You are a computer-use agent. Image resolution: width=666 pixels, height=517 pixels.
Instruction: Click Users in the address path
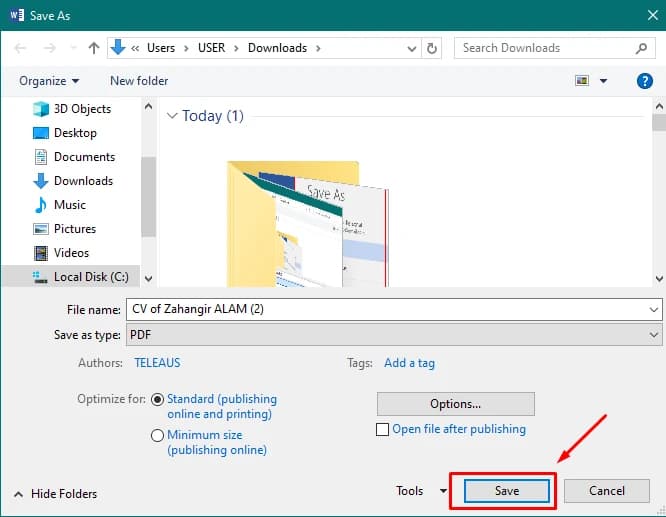coord(161,48)
